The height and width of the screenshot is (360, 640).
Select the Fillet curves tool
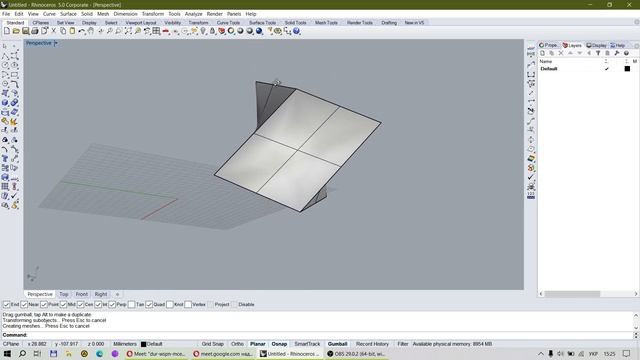[14, 84]
